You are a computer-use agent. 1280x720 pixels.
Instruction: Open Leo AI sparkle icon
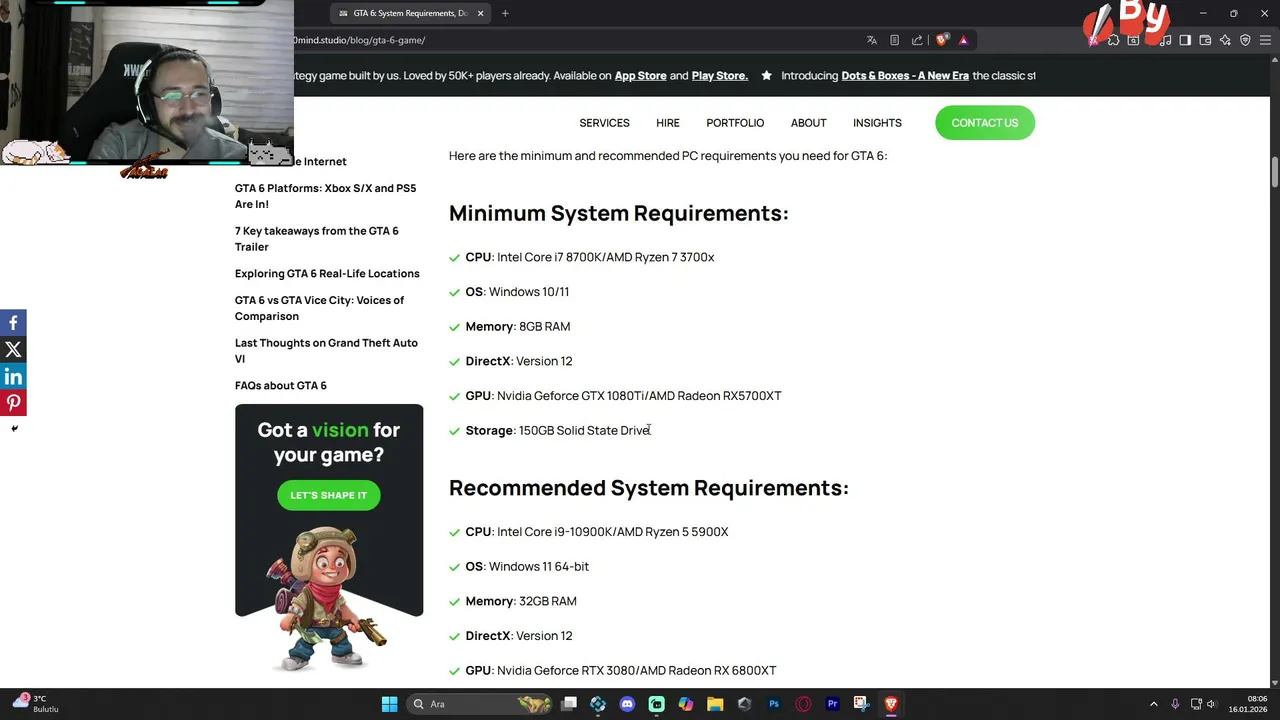(x=1225, y=40)
